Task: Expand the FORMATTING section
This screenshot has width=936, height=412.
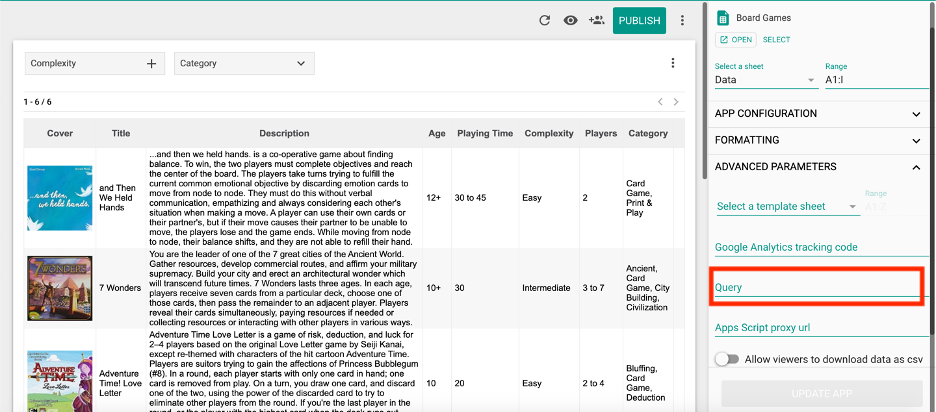Action: click(x=818, y=140)
